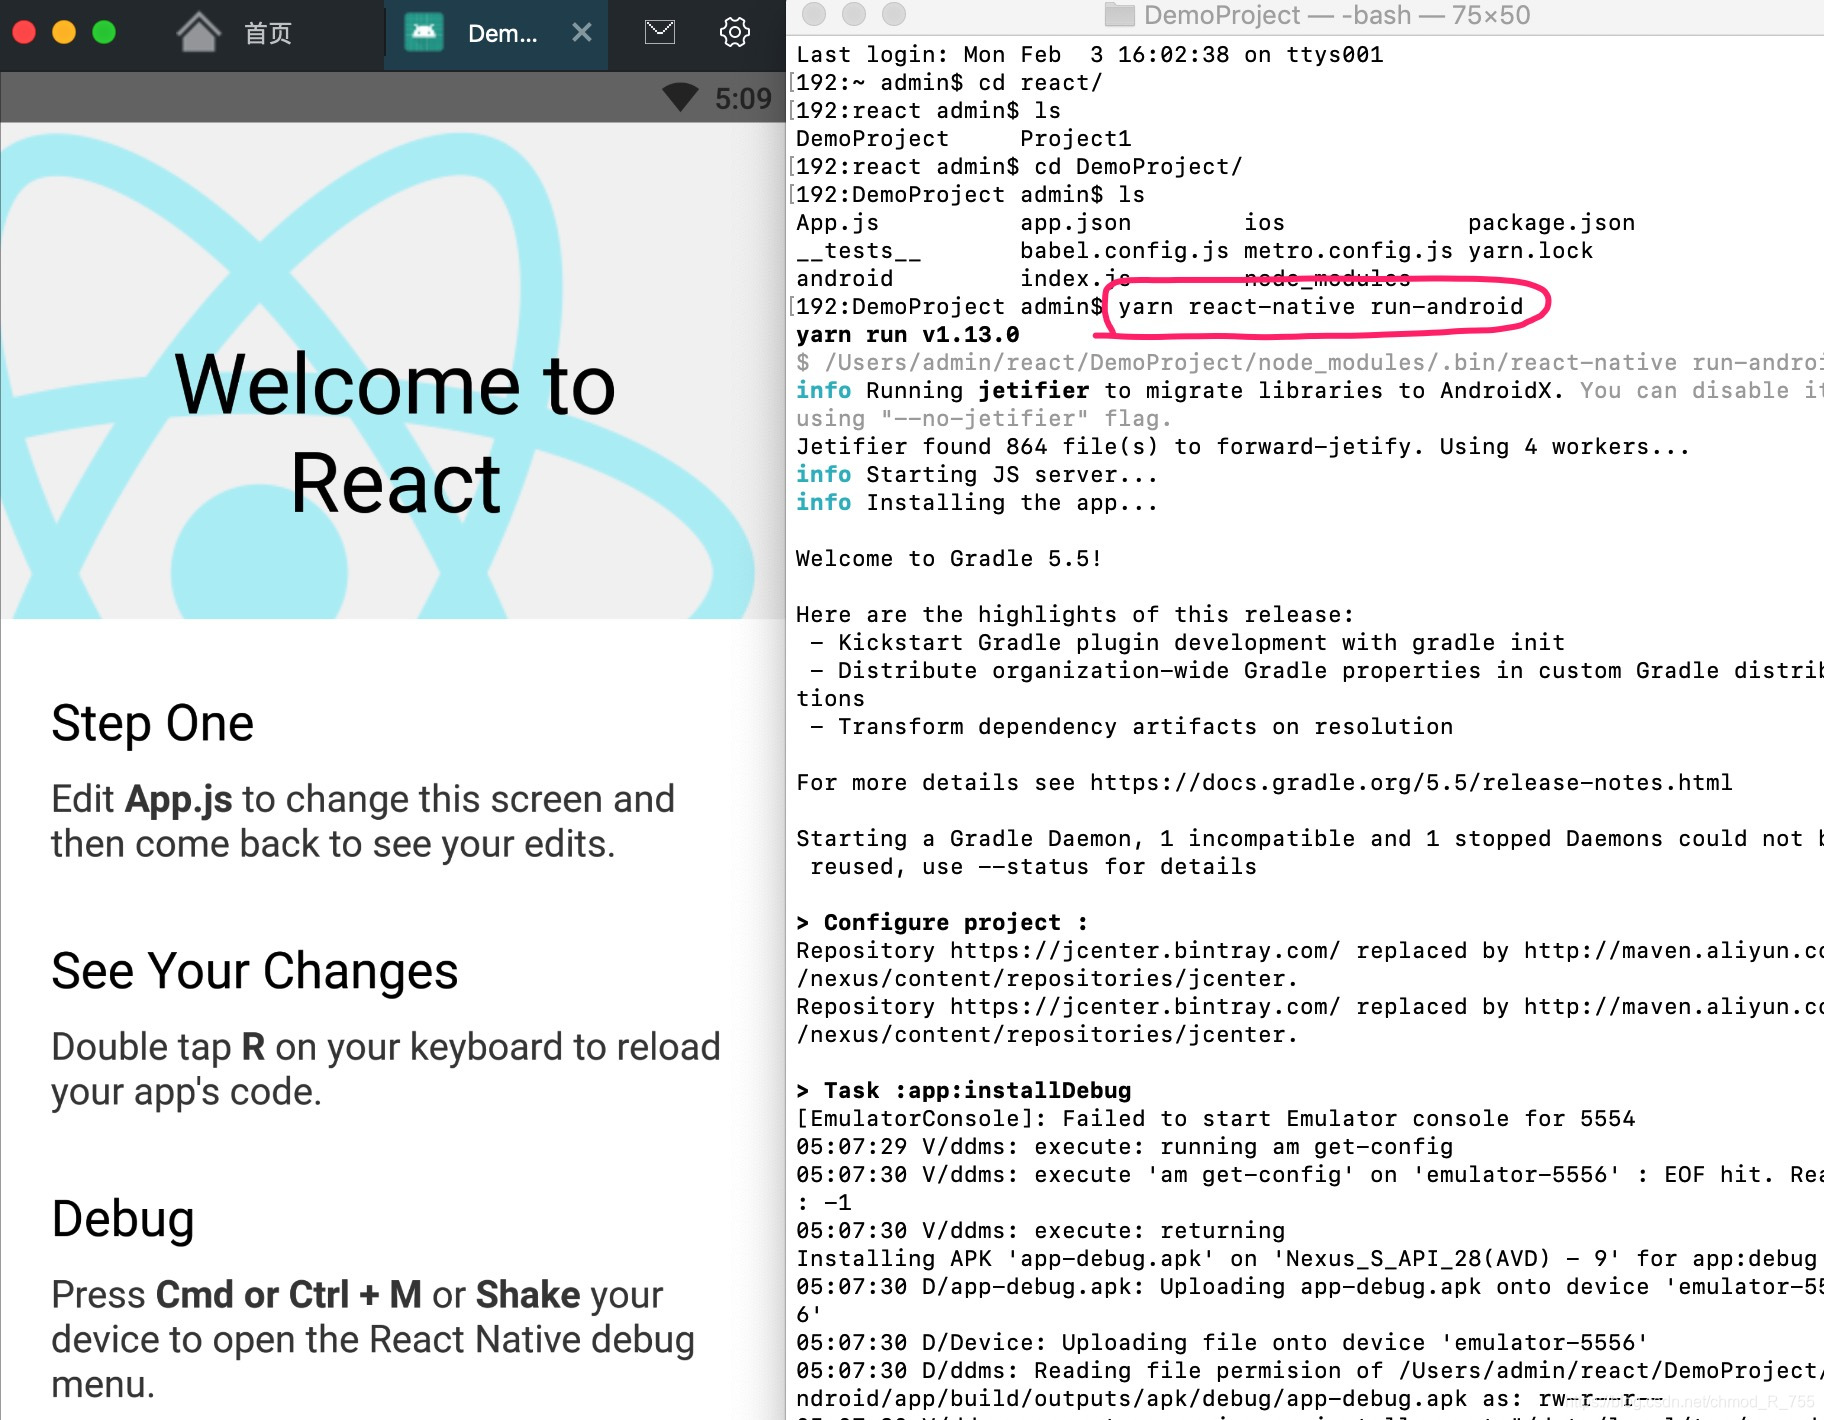Click the '> Configure project :' line
Screen dimensions: 1824x1420
942,922
